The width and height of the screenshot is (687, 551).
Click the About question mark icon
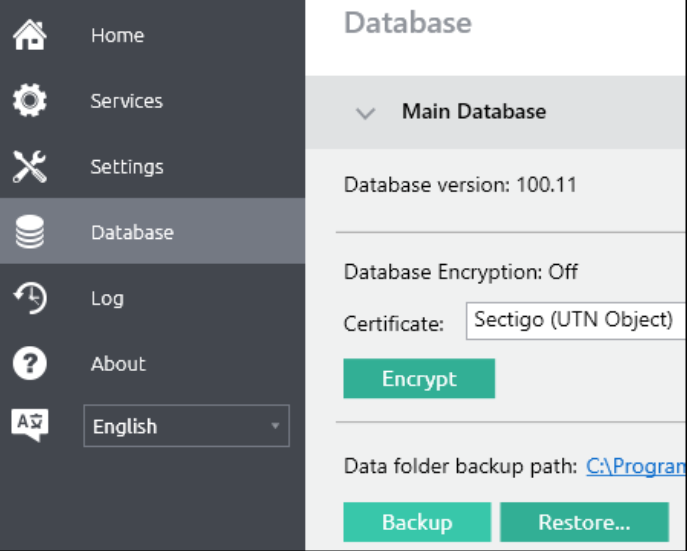[29, 364]
